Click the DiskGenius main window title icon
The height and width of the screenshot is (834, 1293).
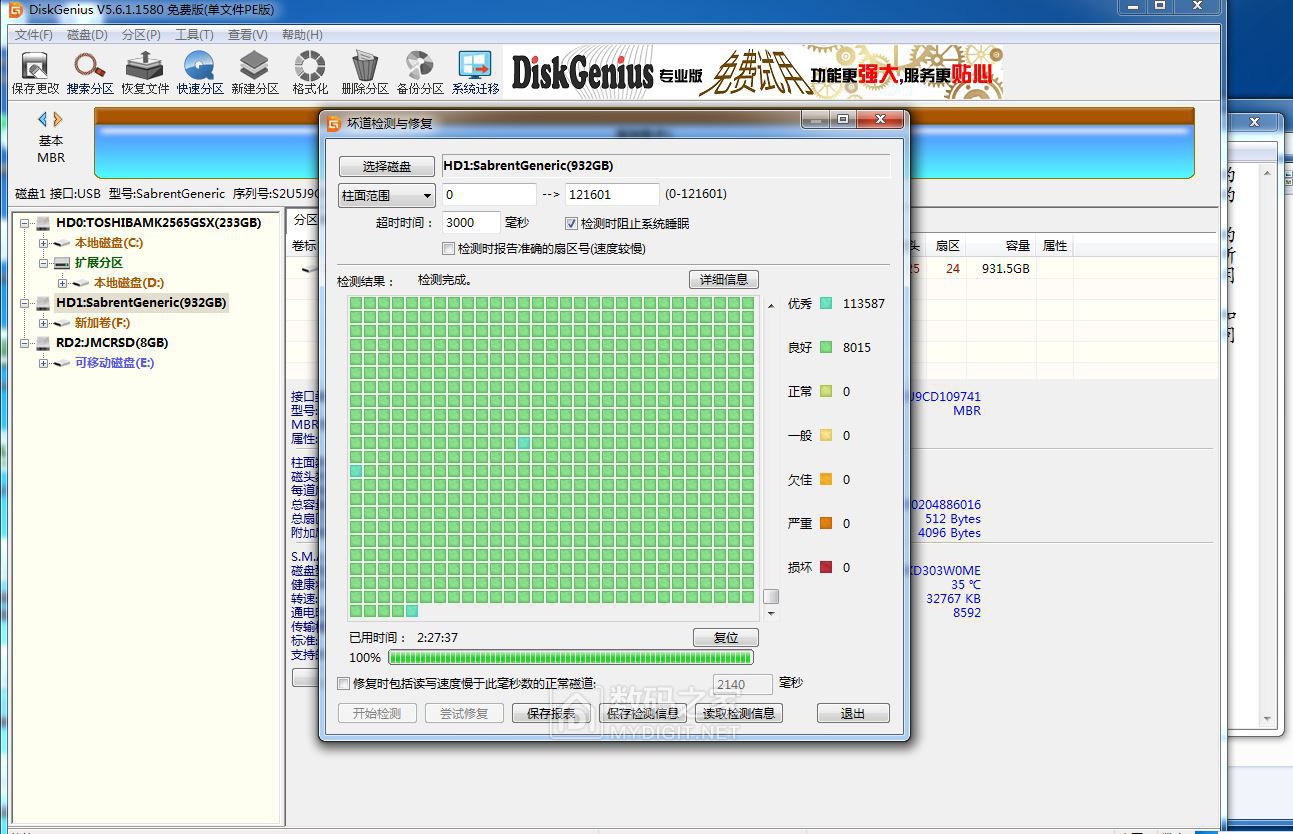click(x=15, y=10)
